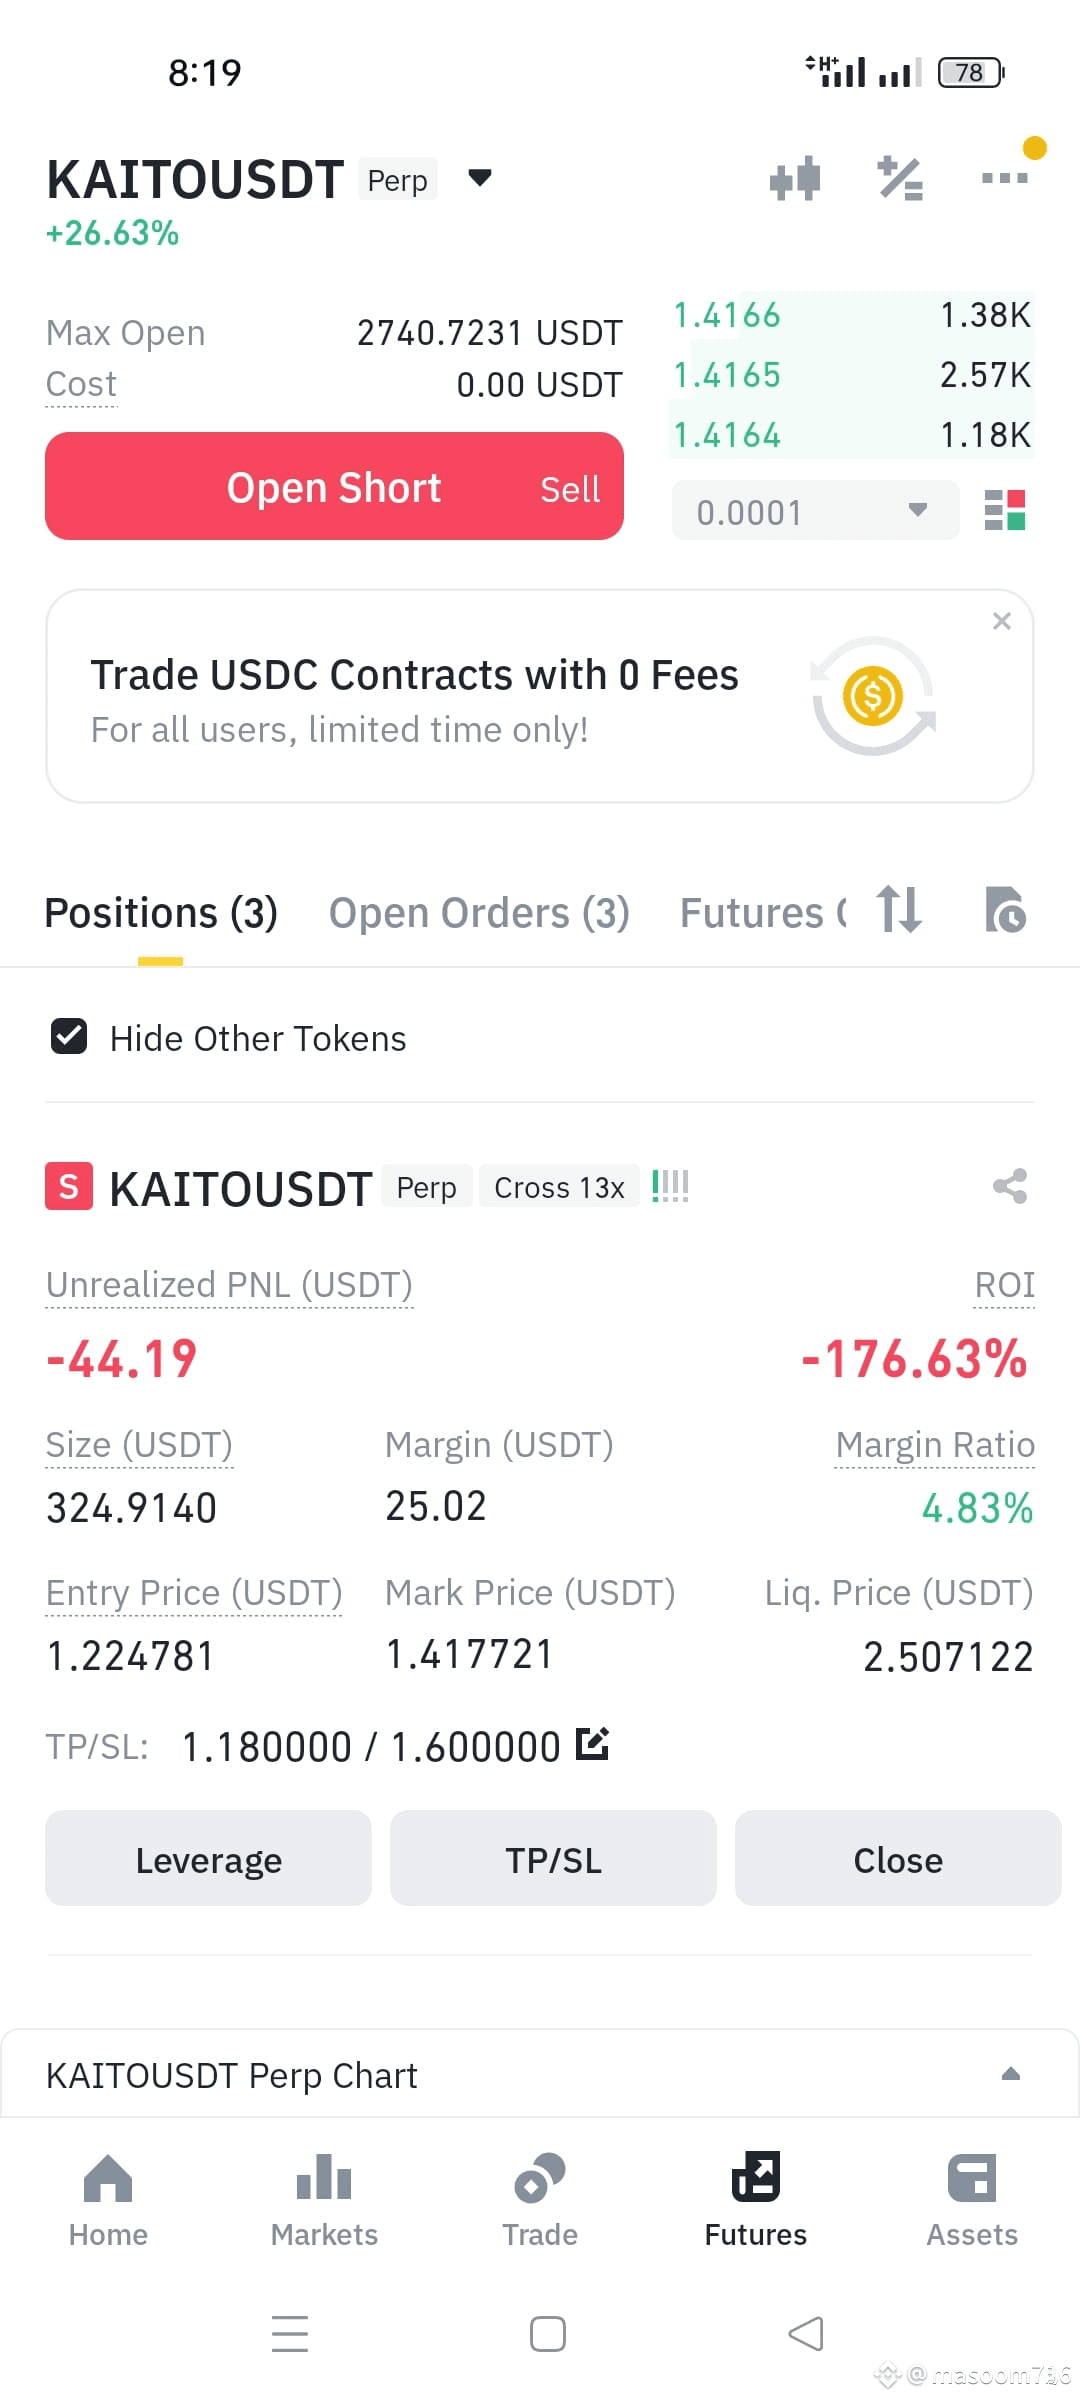Open the Leverage adjustment button

208,1859
